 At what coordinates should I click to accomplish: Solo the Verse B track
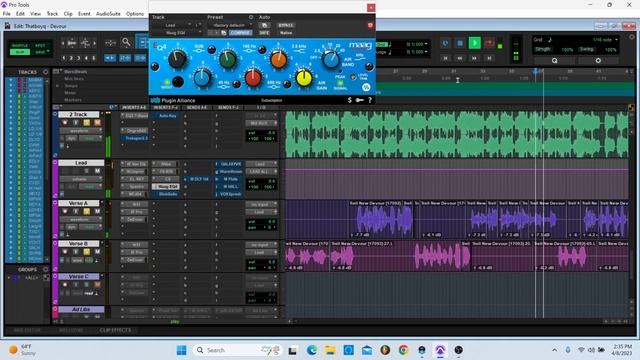point(87,252)
